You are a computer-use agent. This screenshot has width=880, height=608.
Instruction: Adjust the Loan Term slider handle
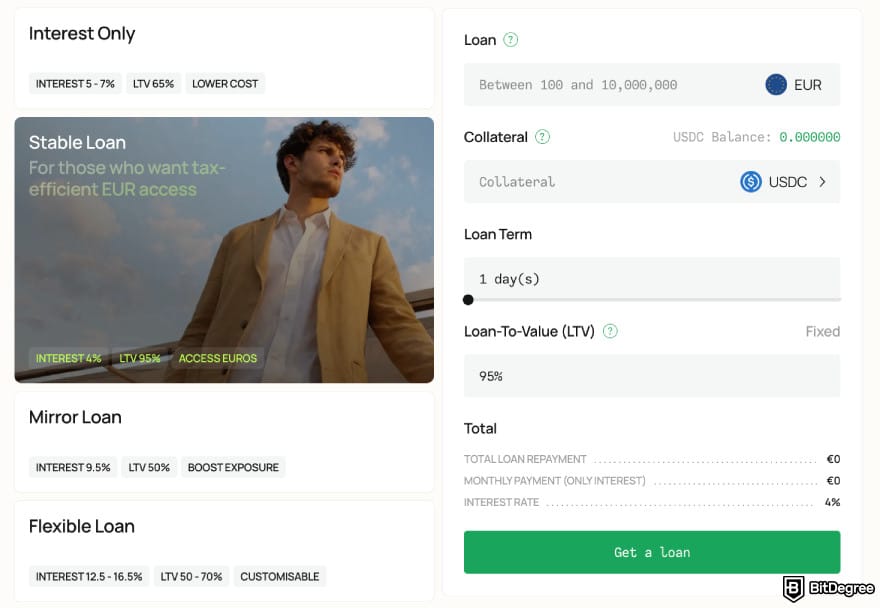point(468,299)
